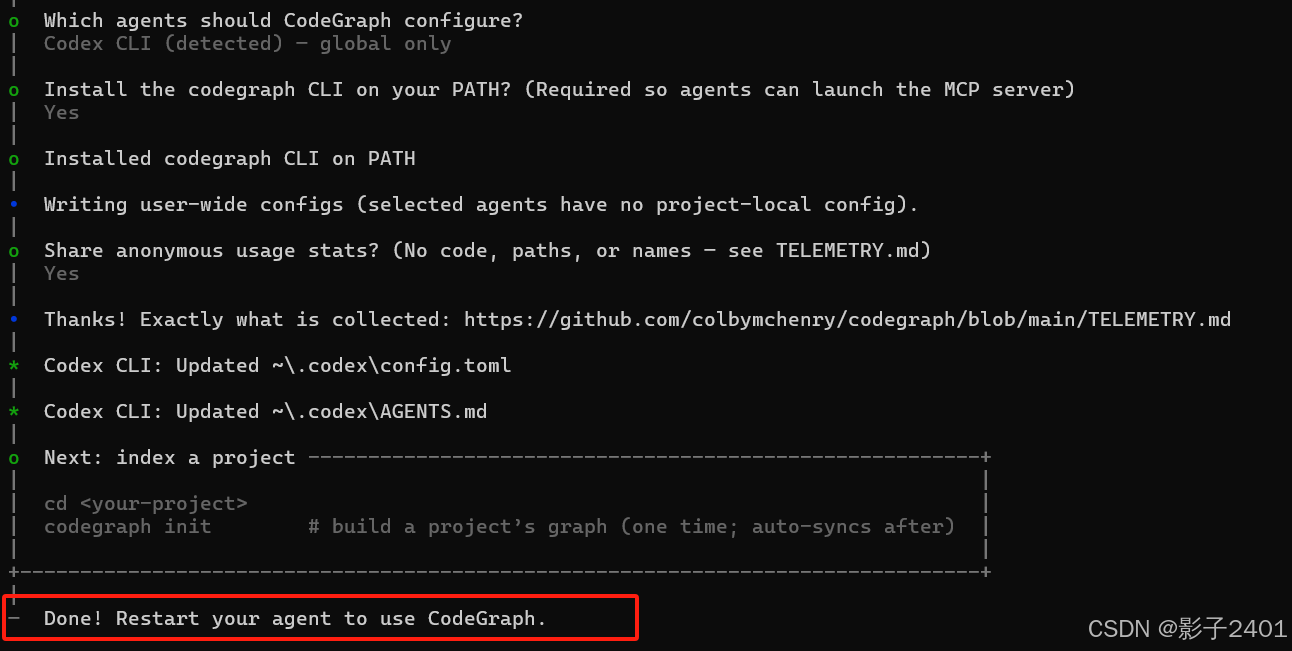Viewport: 1292px width, 651px height.
Task: Click "Codex CLI (detected) - global only" answer
Action: point(247,44)
